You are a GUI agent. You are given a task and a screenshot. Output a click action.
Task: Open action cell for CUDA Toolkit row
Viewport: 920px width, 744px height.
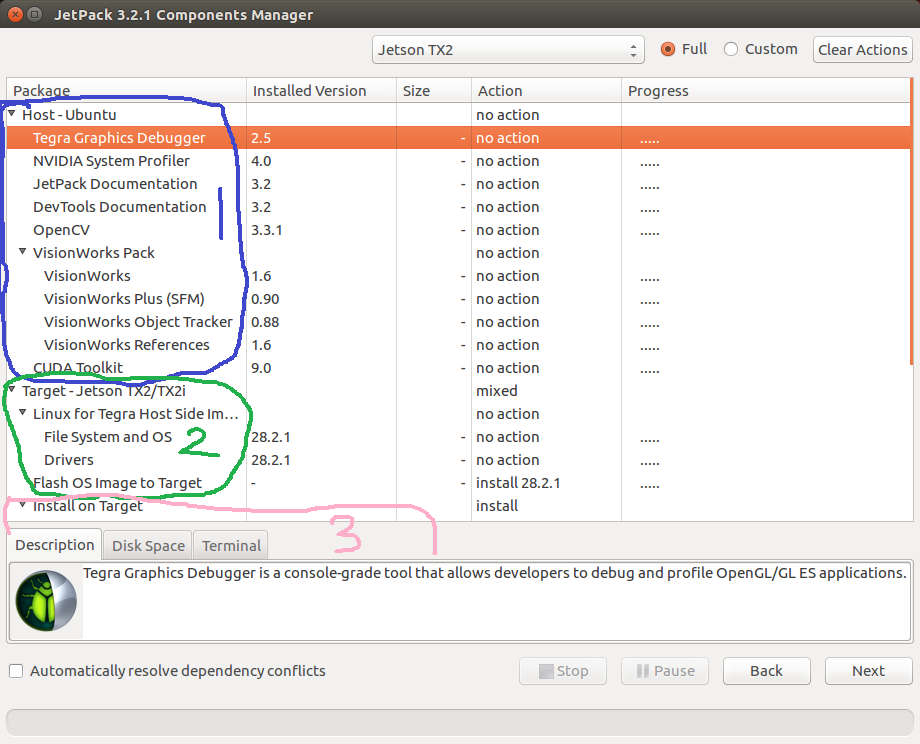pos(546,368)
